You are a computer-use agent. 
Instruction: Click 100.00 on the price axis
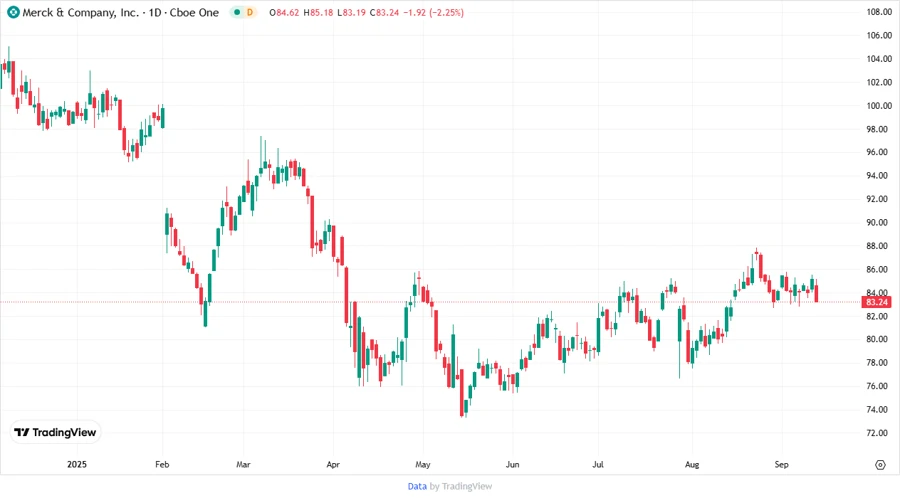pyautogui.click(x=879, y=106)
